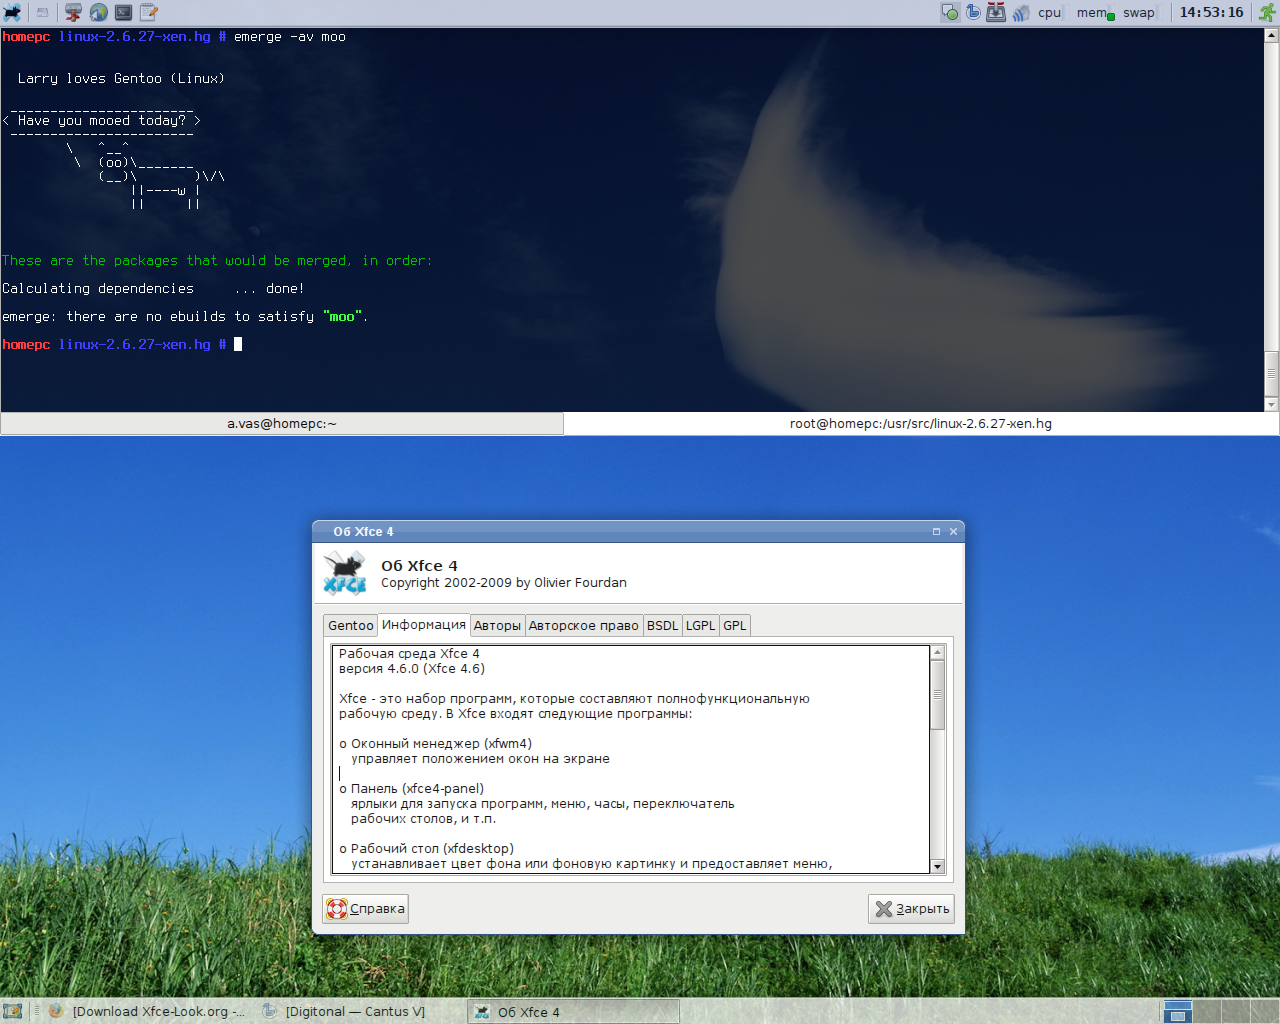Click the Xfce mouse logo in dialog
Screen dimensions: 1280x1024
coord(344,573)
